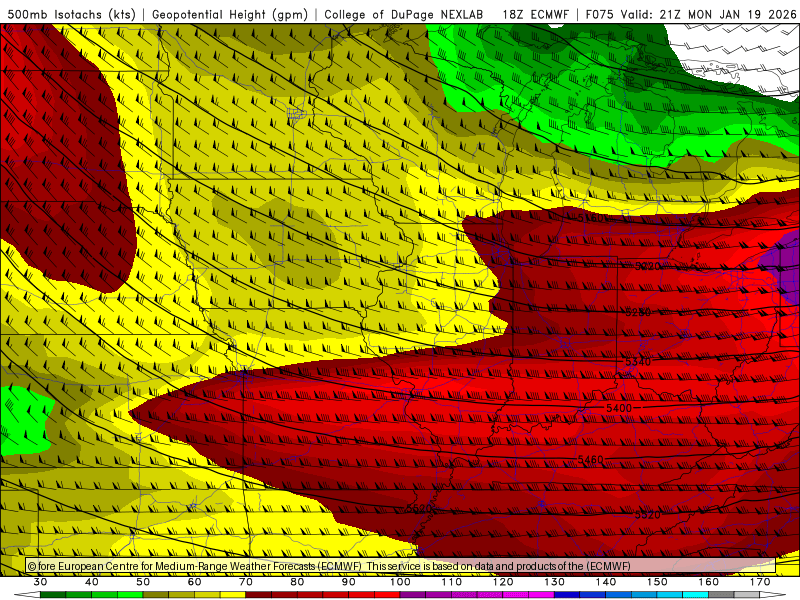
Task: Click the '18Z ECMWF' model run label
Action: point(535,14)
